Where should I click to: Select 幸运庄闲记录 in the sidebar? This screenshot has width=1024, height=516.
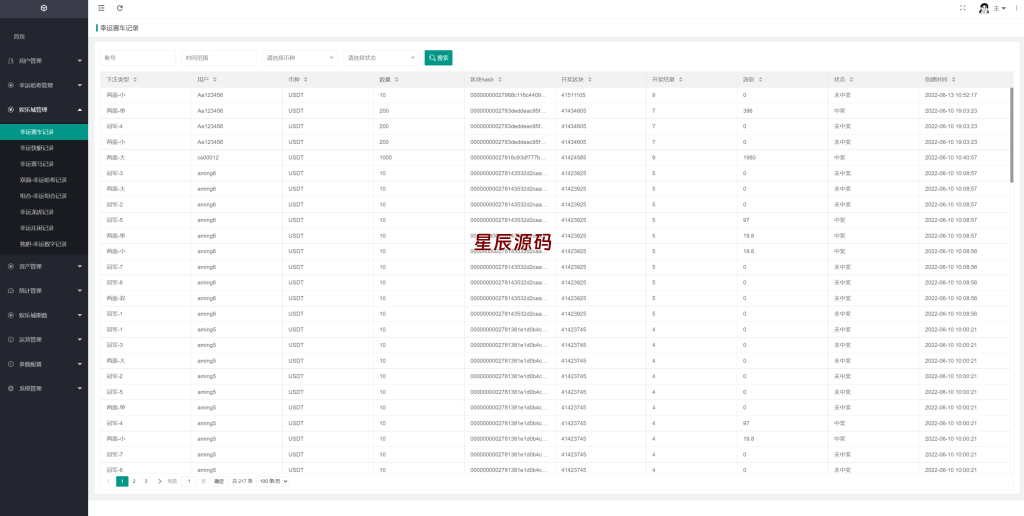pos(44,228)
